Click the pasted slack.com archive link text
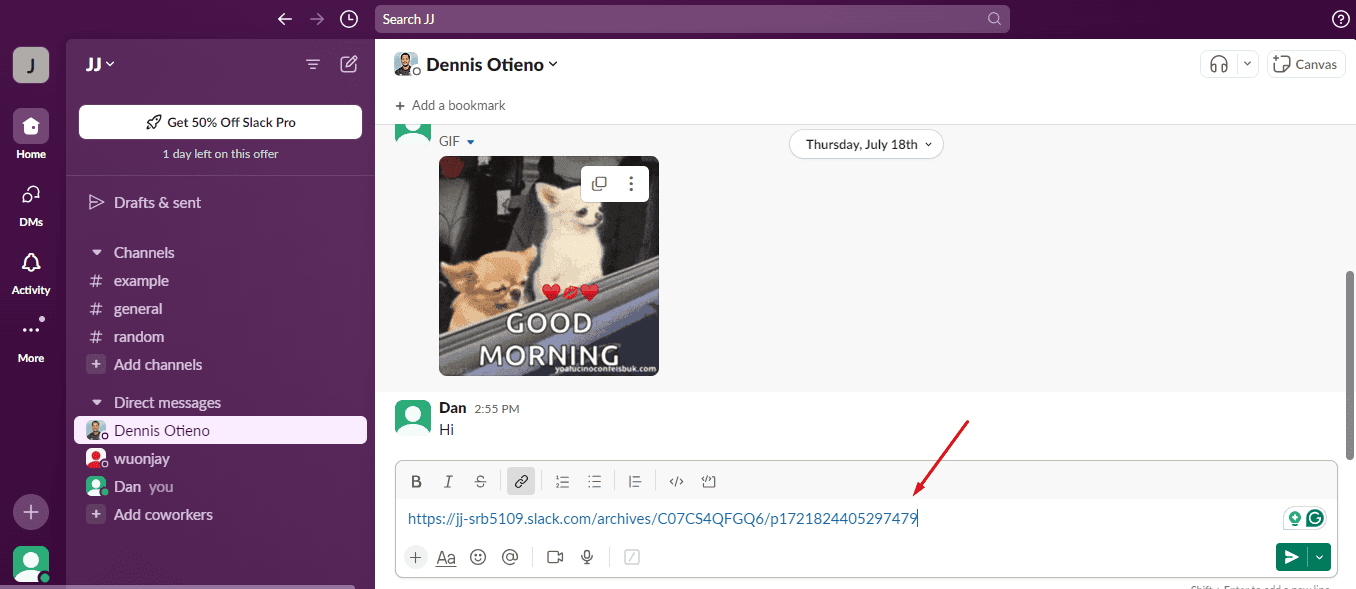 tap(662, 518)
